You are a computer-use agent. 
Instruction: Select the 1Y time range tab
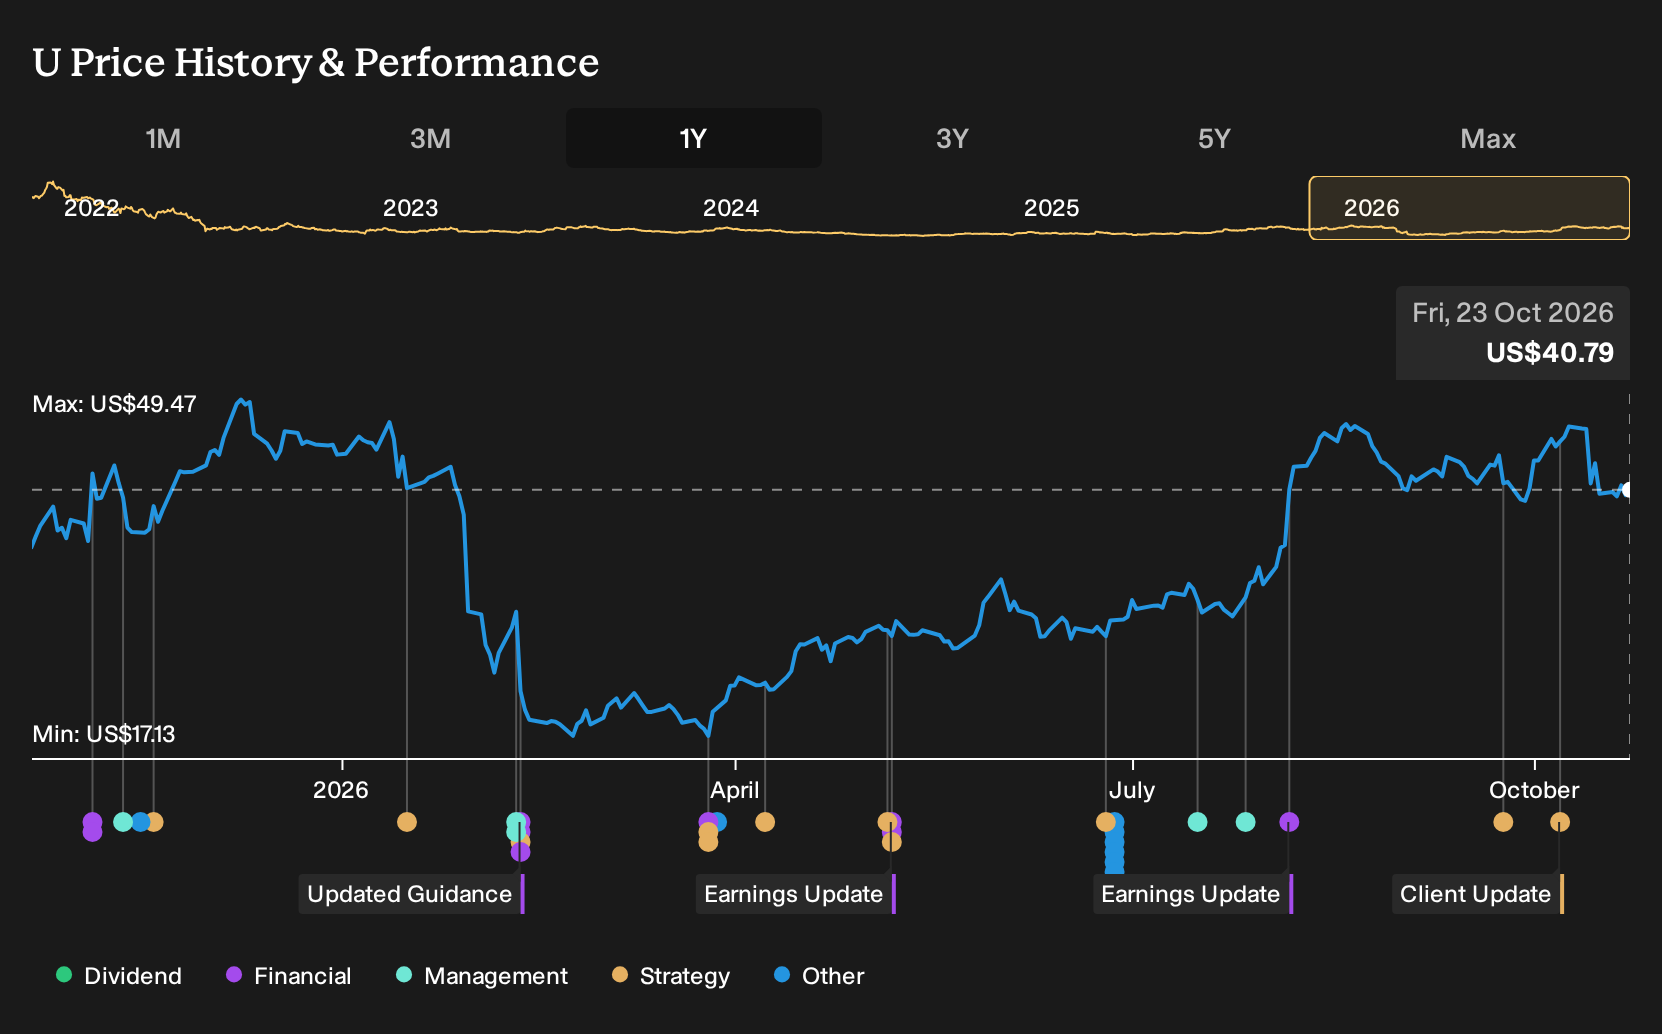click(694, 138)
